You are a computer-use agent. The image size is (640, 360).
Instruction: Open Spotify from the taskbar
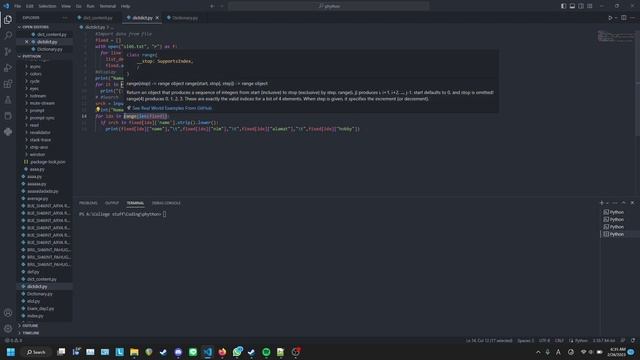[266, 352]
